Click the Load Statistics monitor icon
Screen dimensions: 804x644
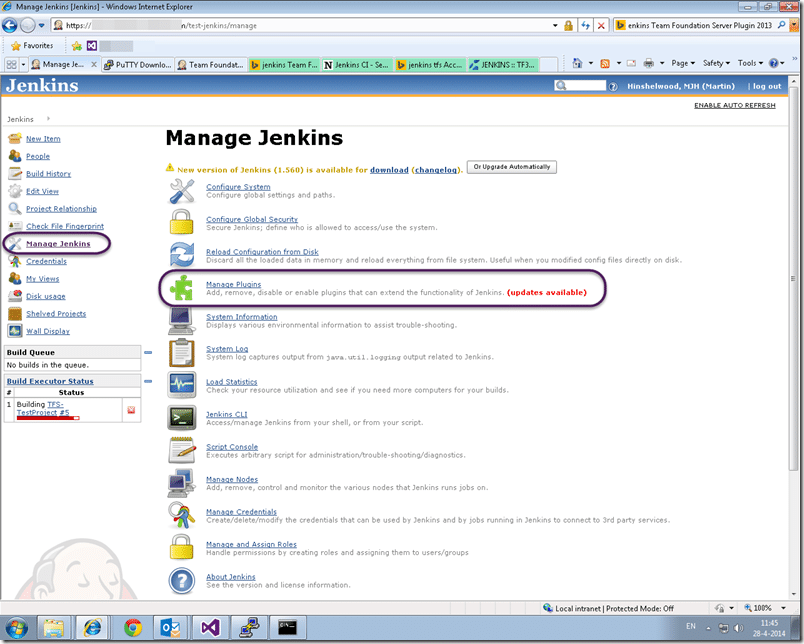point(182,385)
